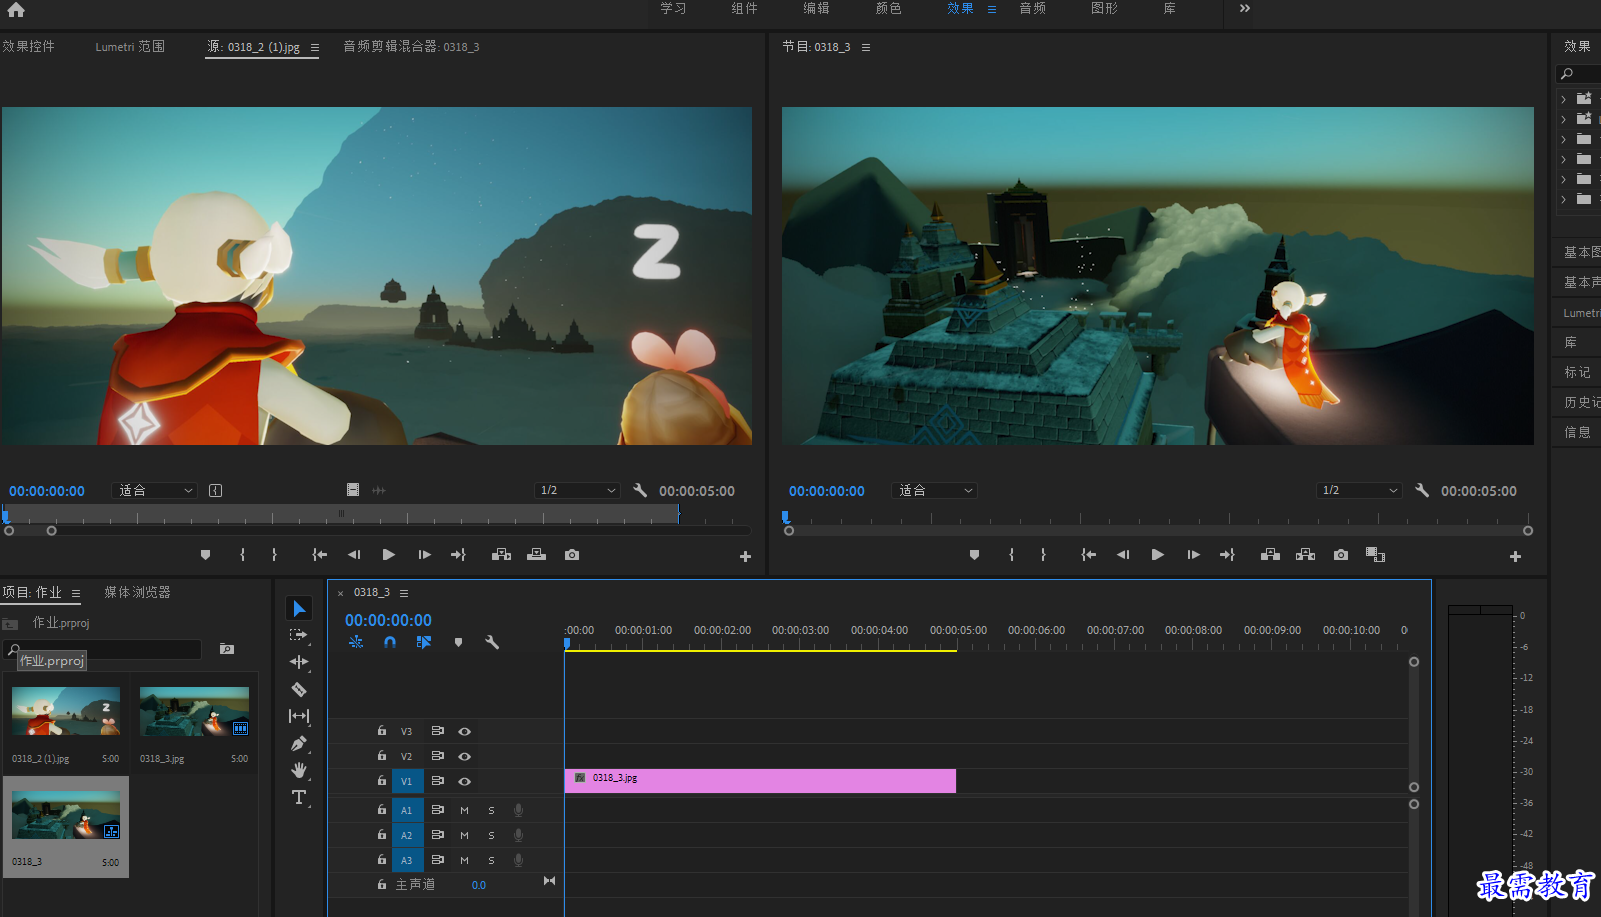Image resolution: width=1601 pixels, height=917 pixels.
Task: Open program monitor settings wrench
Action: coord(1422,490)
